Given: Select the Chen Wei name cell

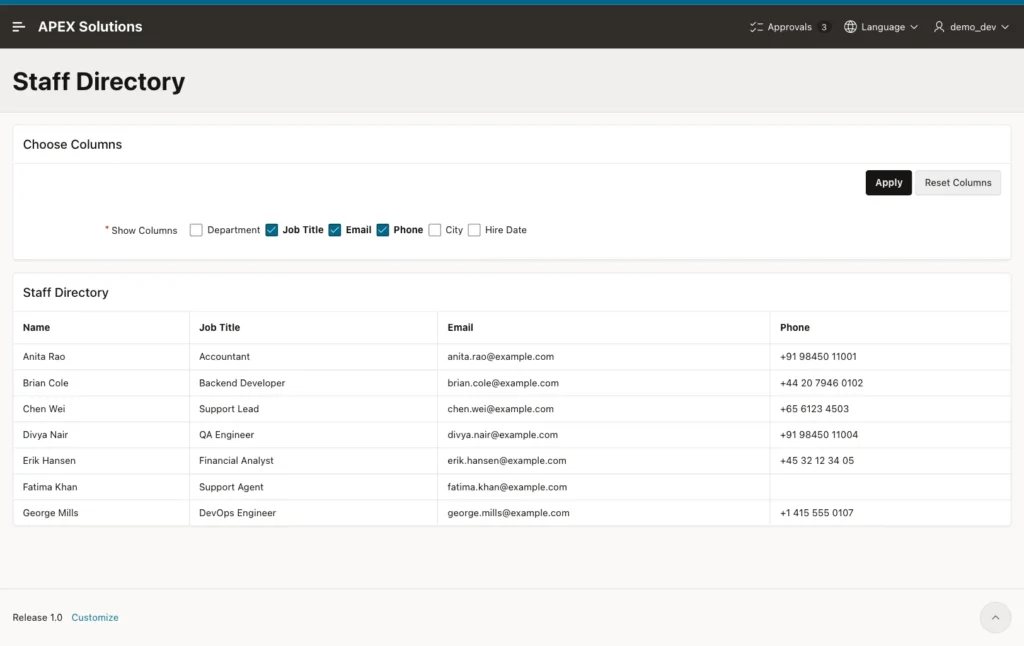Looking at the screenshot, I should pos(101,409).
